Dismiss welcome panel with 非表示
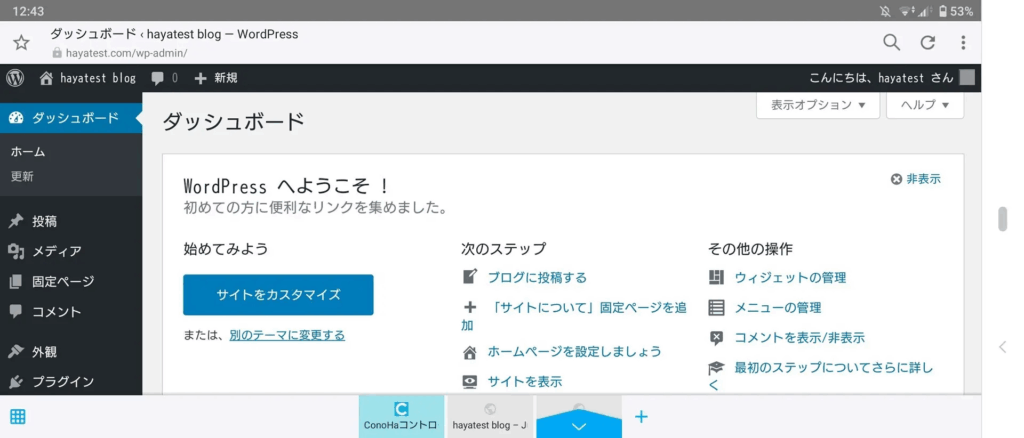1024x438 pixels. 916,179
